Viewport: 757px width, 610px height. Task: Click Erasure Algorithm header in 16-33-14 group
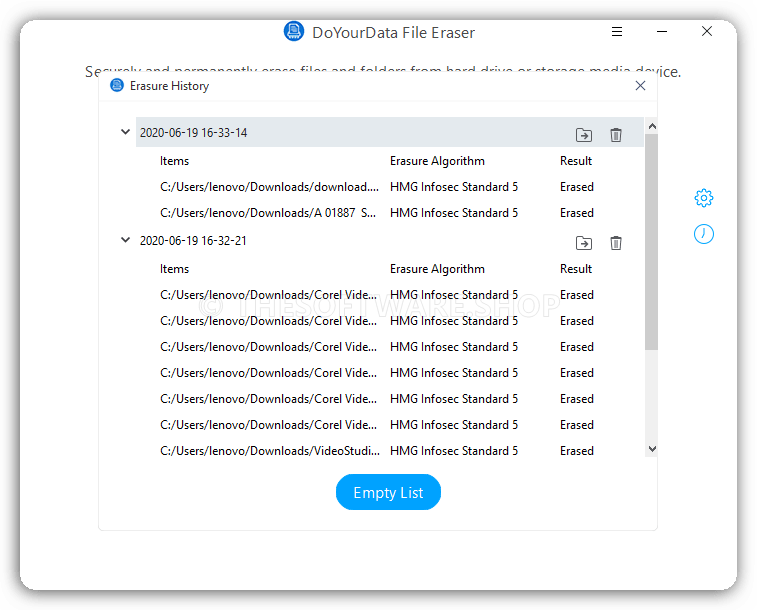point(437,161)
